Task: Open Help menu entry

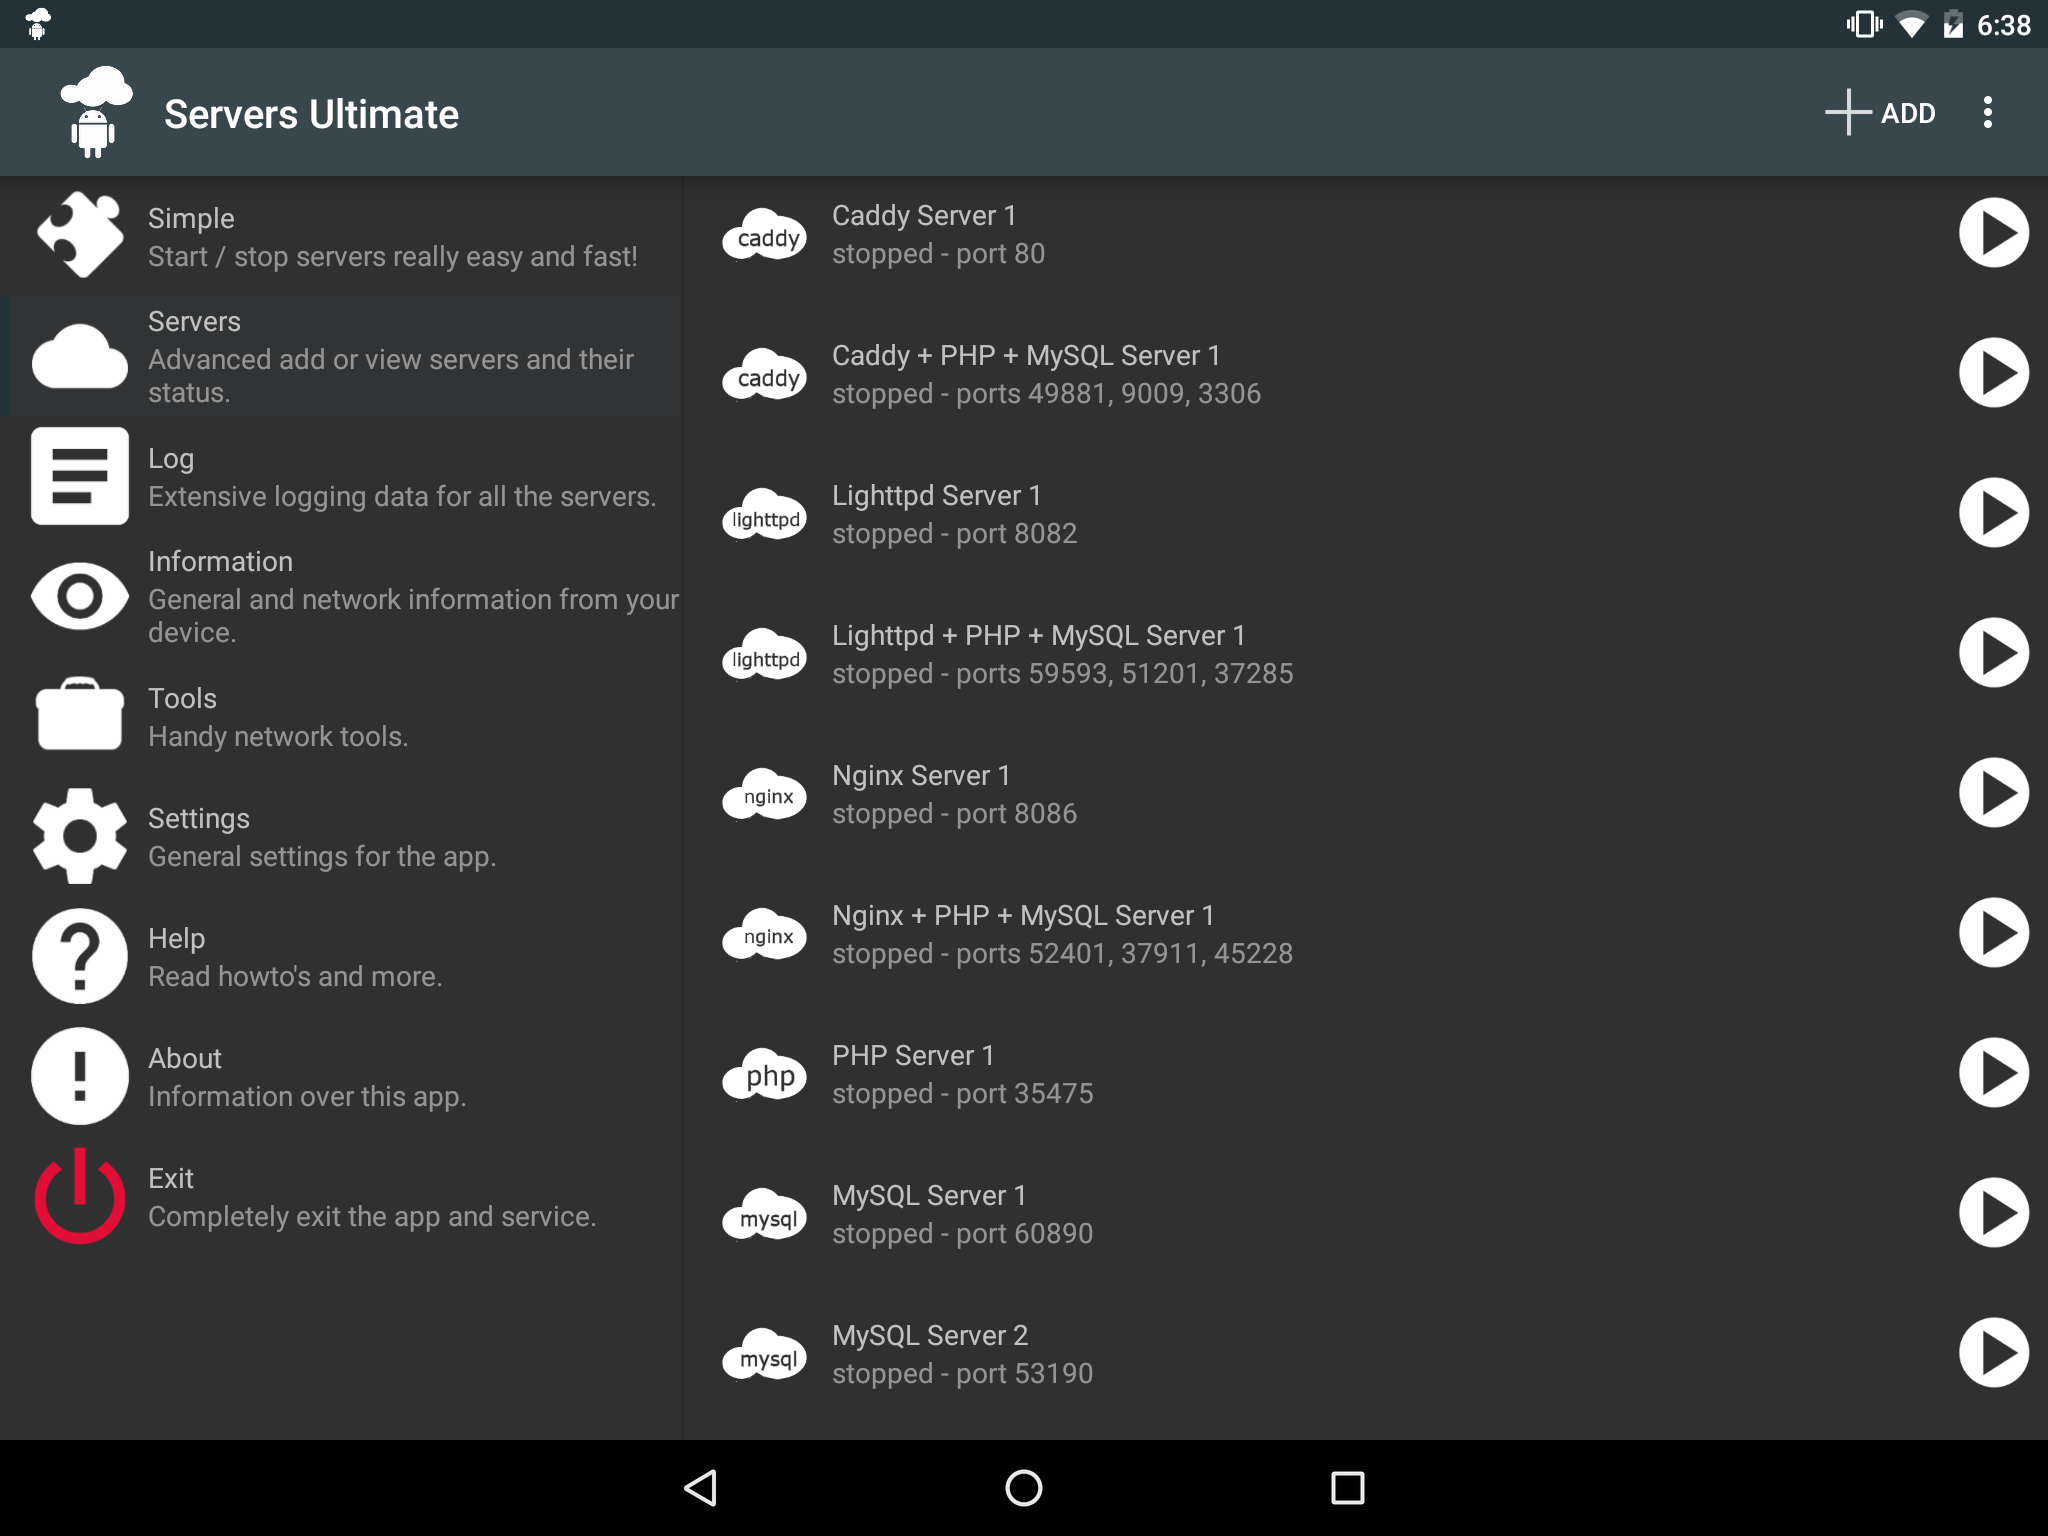Action: [341, 956]
